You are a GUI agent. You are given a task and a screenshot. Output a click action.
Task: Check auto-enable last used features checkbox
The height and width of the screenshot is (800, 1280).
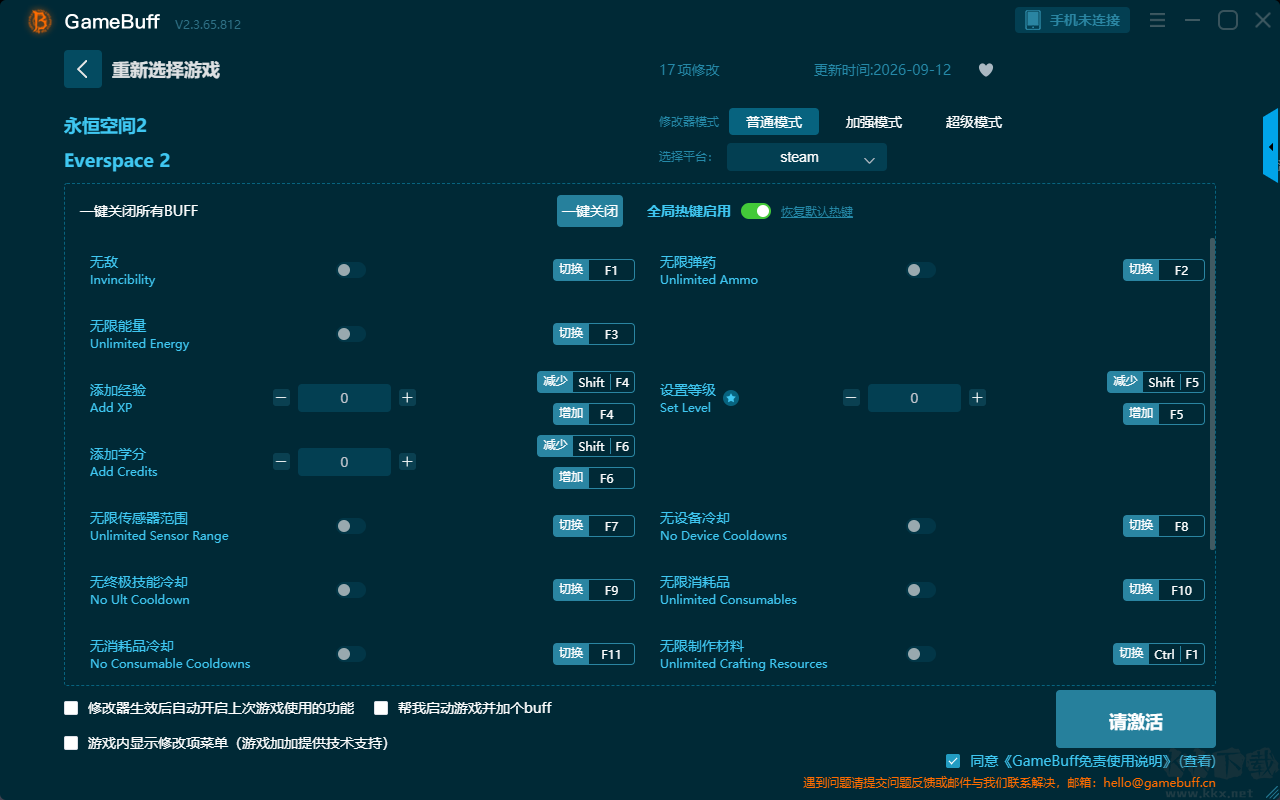(x=71, y=708)
